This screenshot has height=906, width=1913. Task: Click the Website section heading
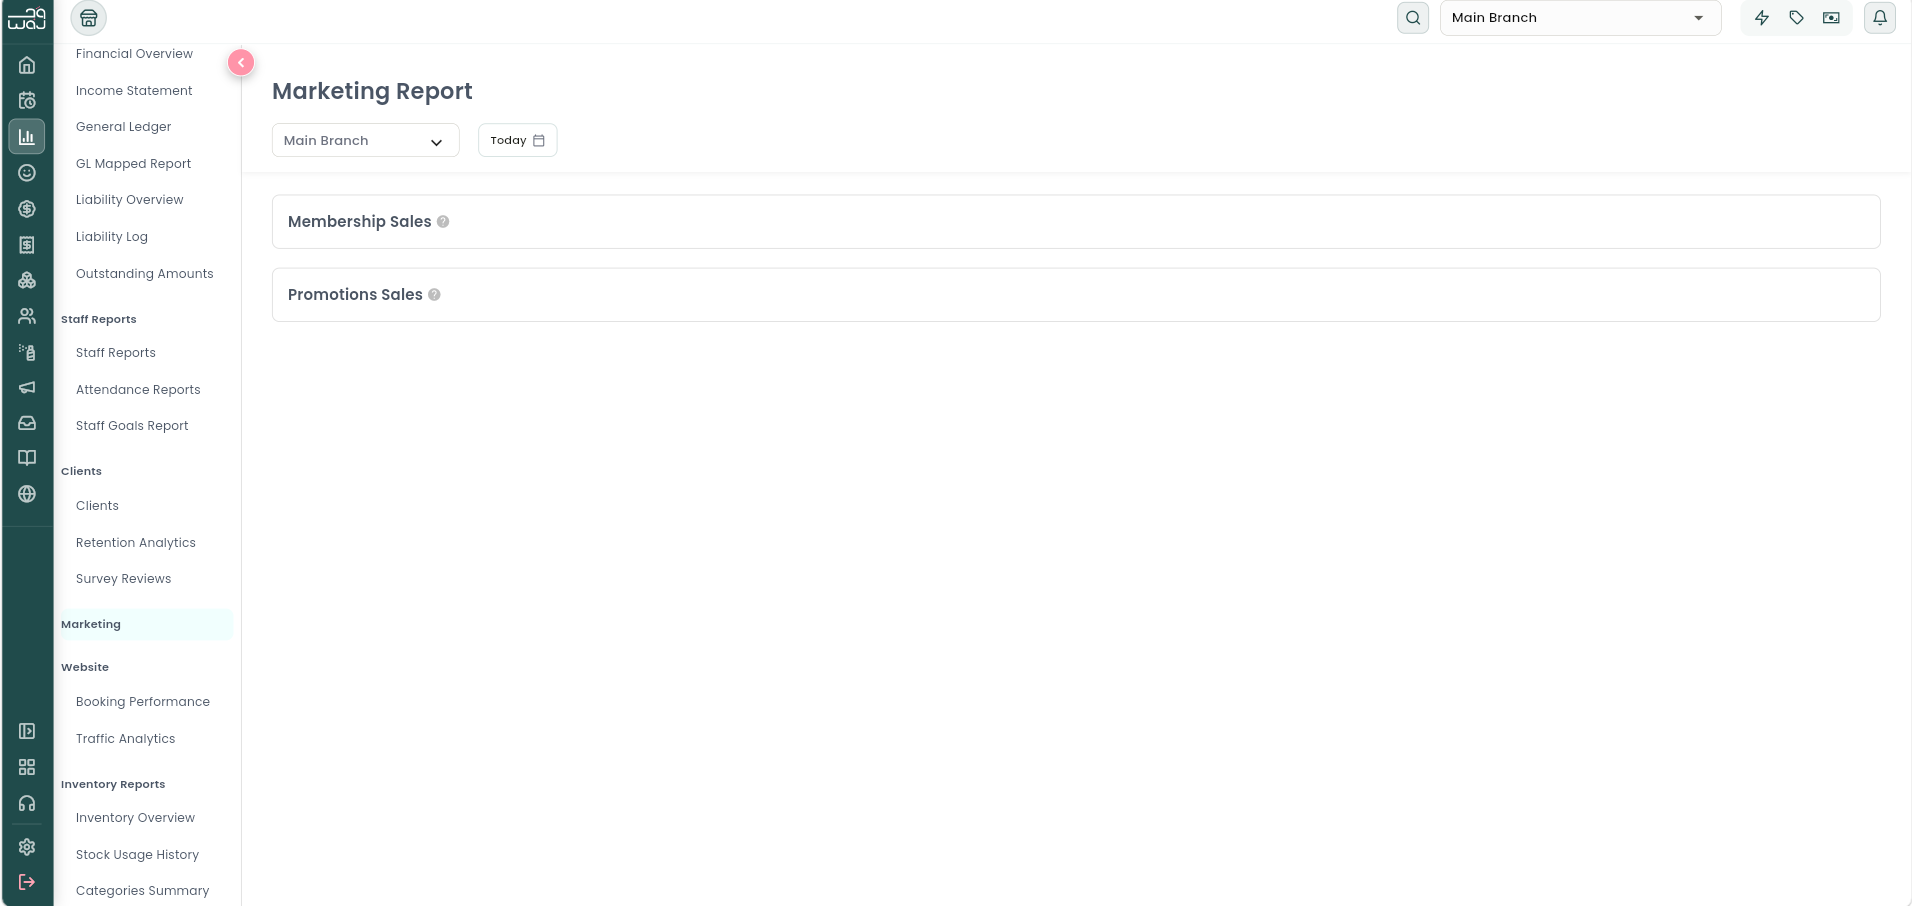85,668
